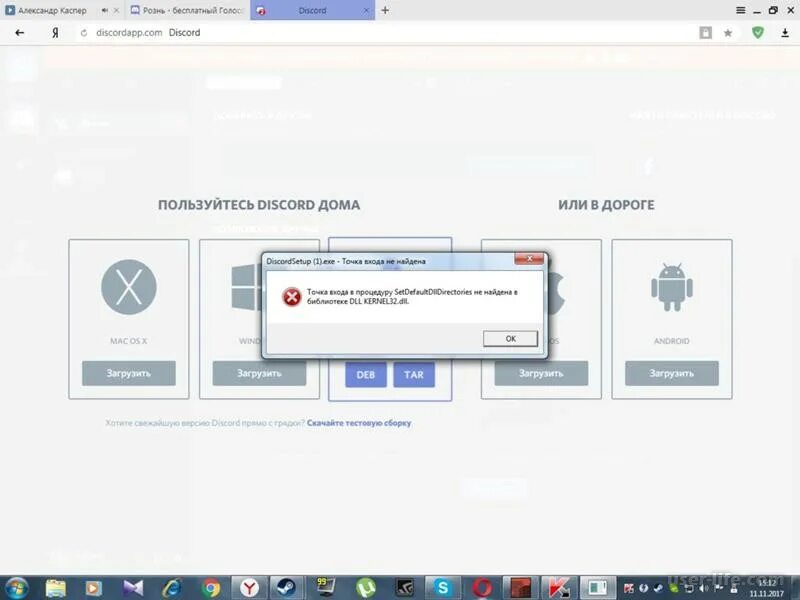Click the Android robot icon
Screen dimensions: 800x600
pos(671,287)
